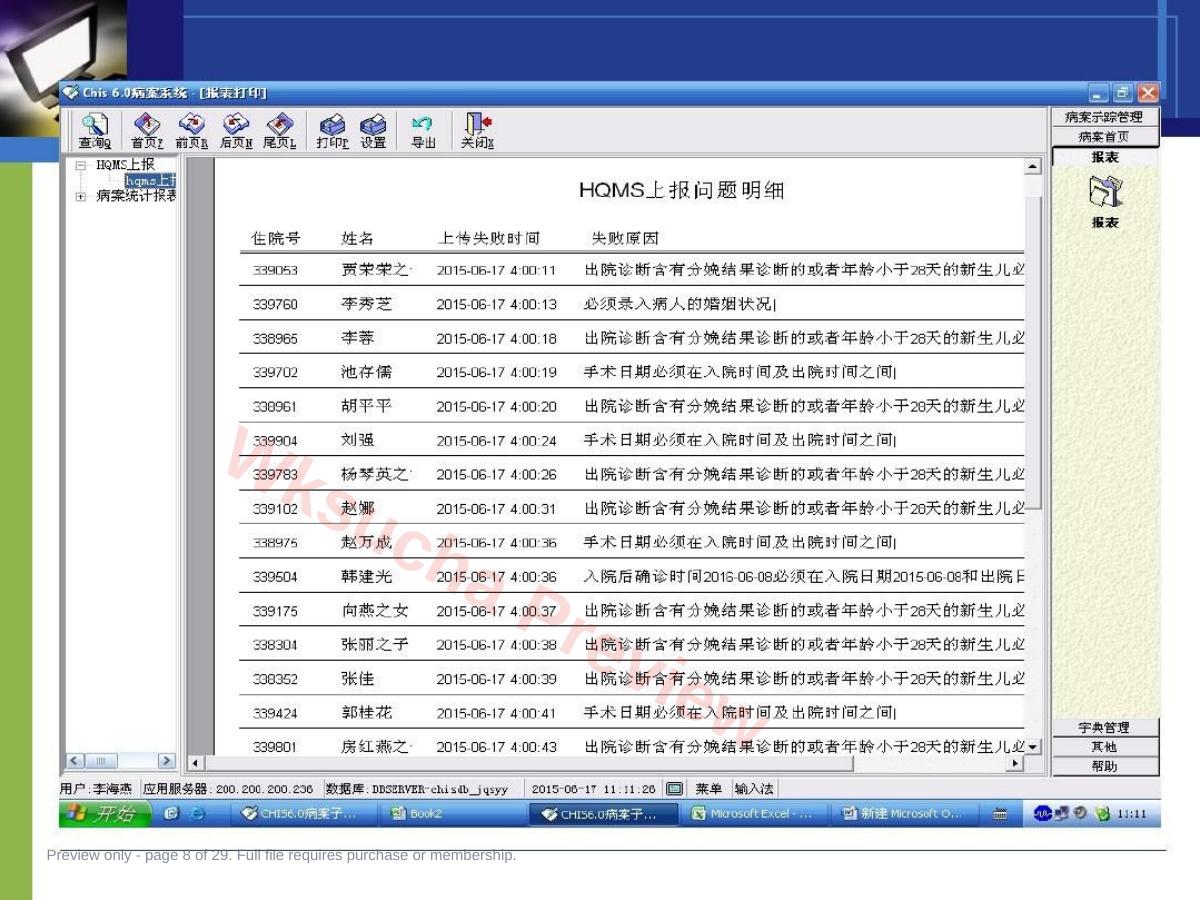Click patient name 李秀芝
This screenshot has width=1200, height=900.
(366, 304)
